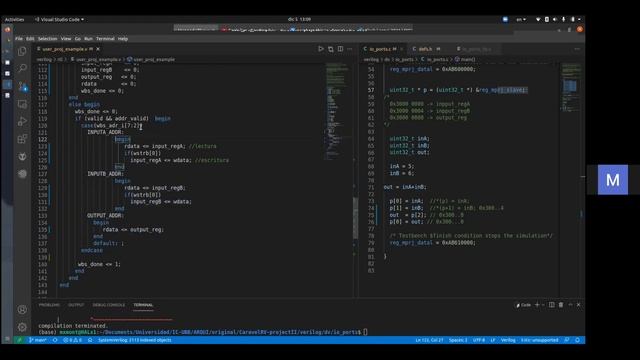Click the right editor minimap
Screen dimensions: 640x360
571,87
